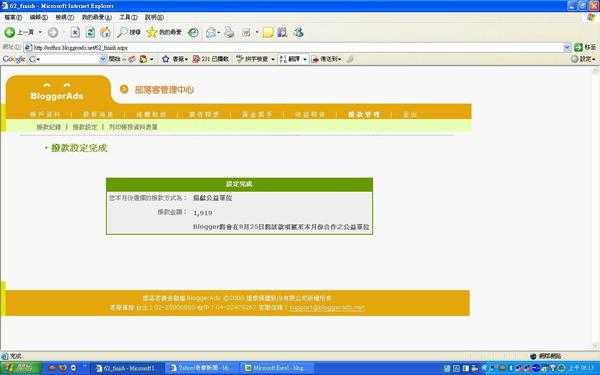
Task: Open first orange nav tab (account info)
Action: tap(45, 114)
